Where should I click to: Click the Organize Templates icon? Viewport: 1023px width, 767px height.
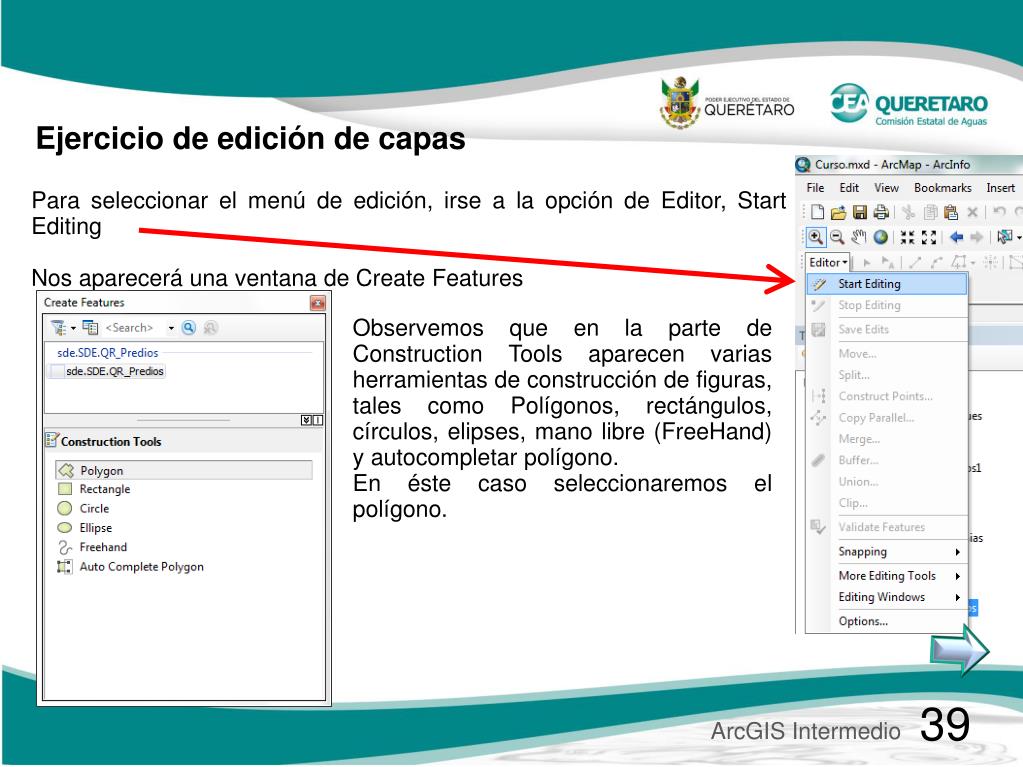click(90, 327)
